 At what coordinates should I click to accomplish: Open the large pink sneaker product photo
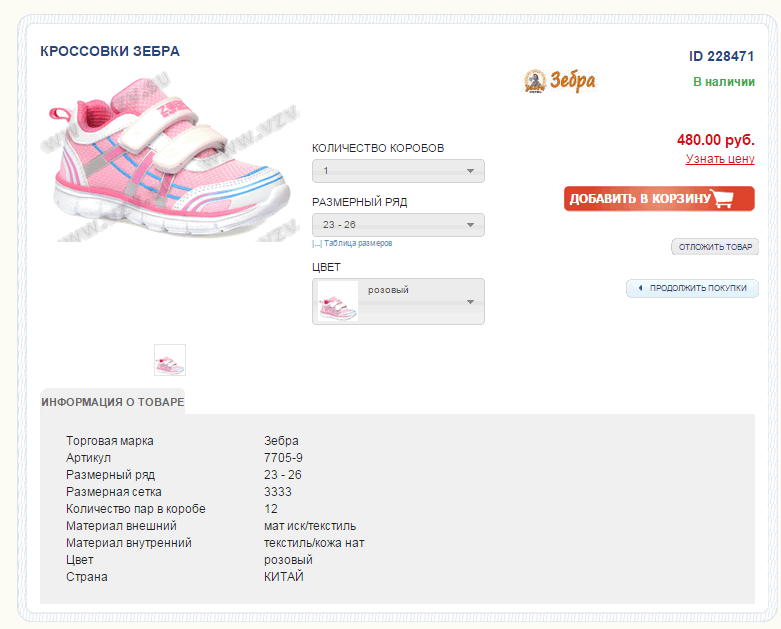[x=166, y=164]
